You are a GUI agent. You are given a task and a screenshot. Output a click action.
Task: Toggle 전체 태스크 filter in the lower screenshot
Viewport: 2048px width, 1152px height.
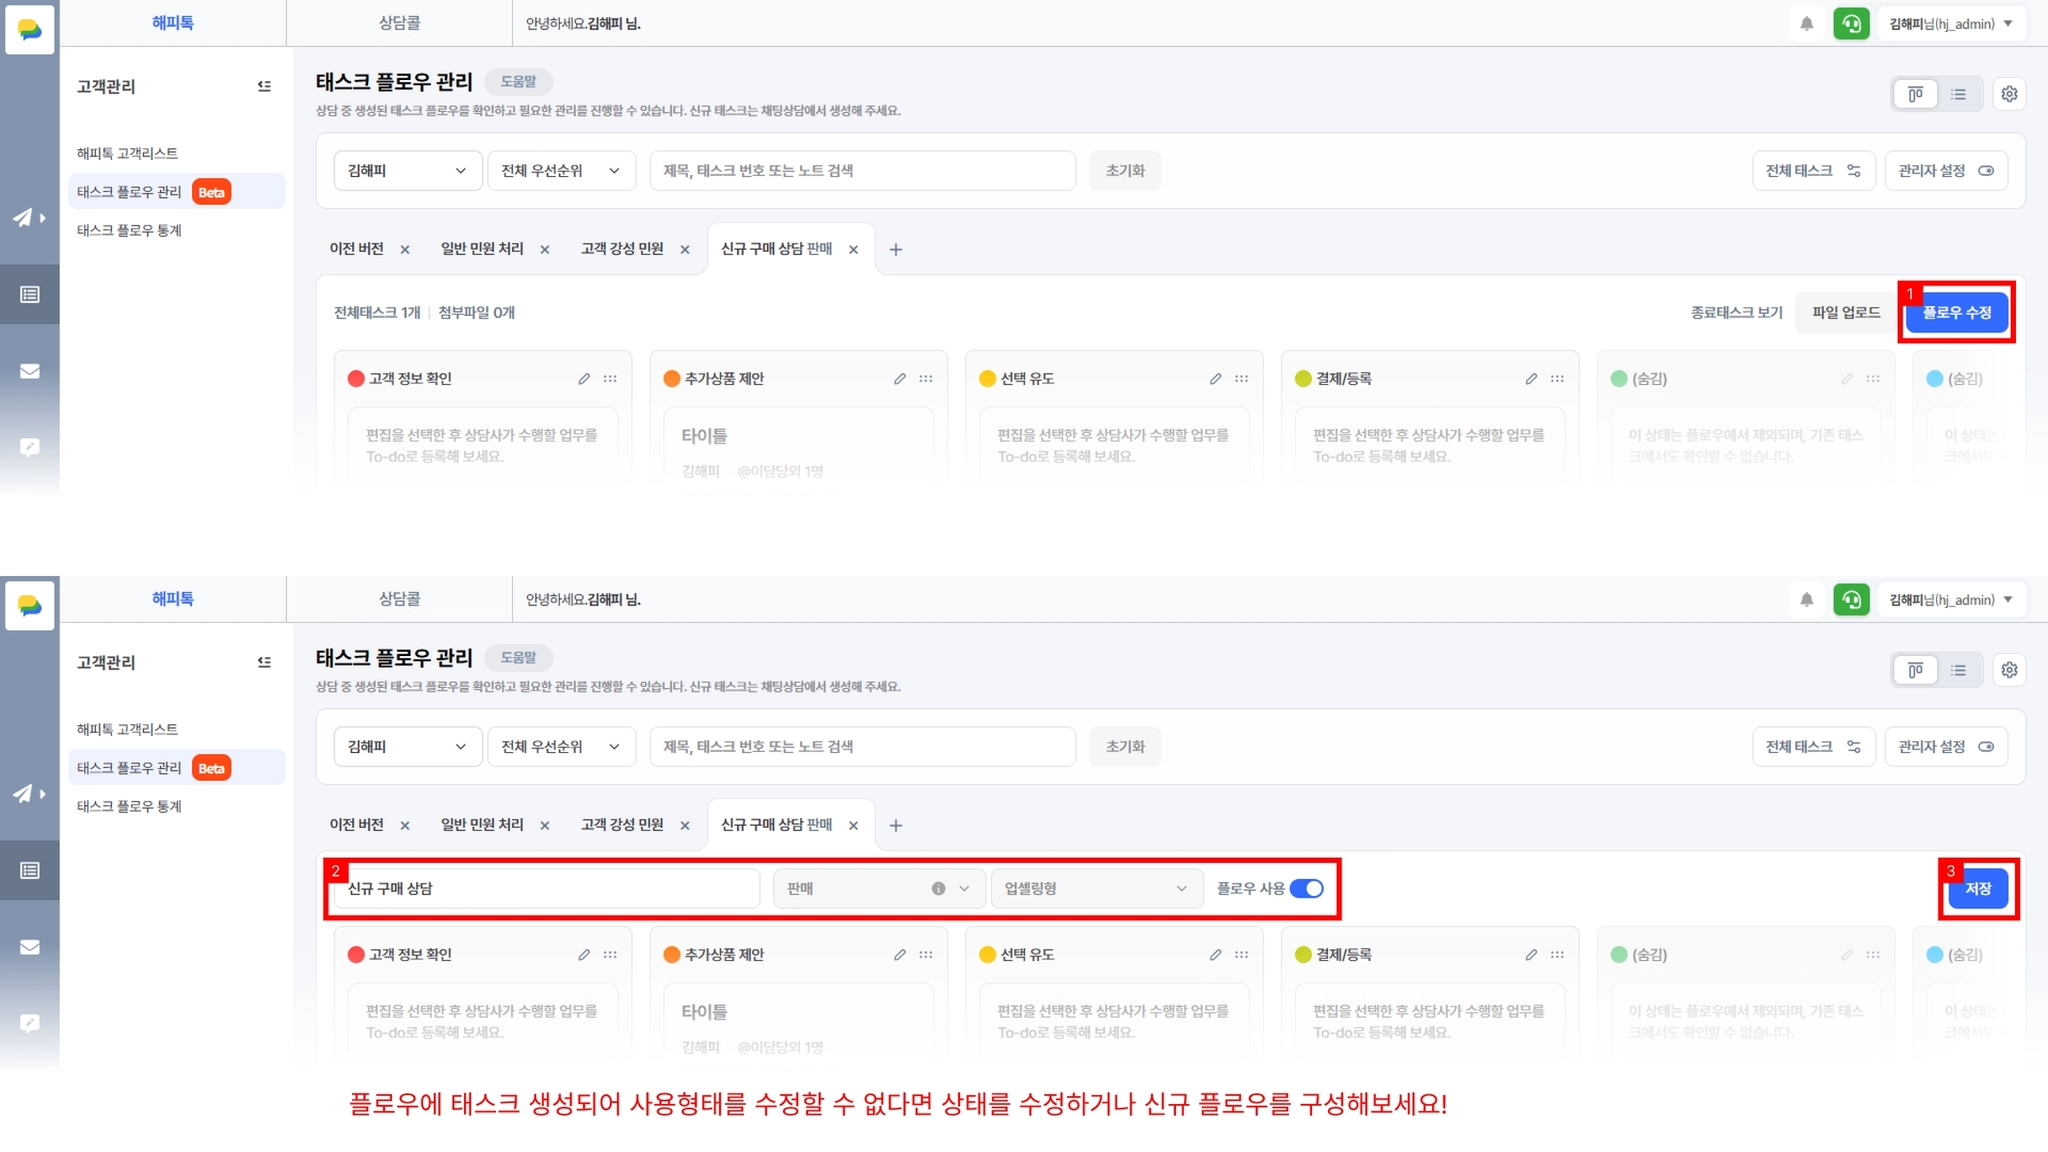(x=1812, y=747)
